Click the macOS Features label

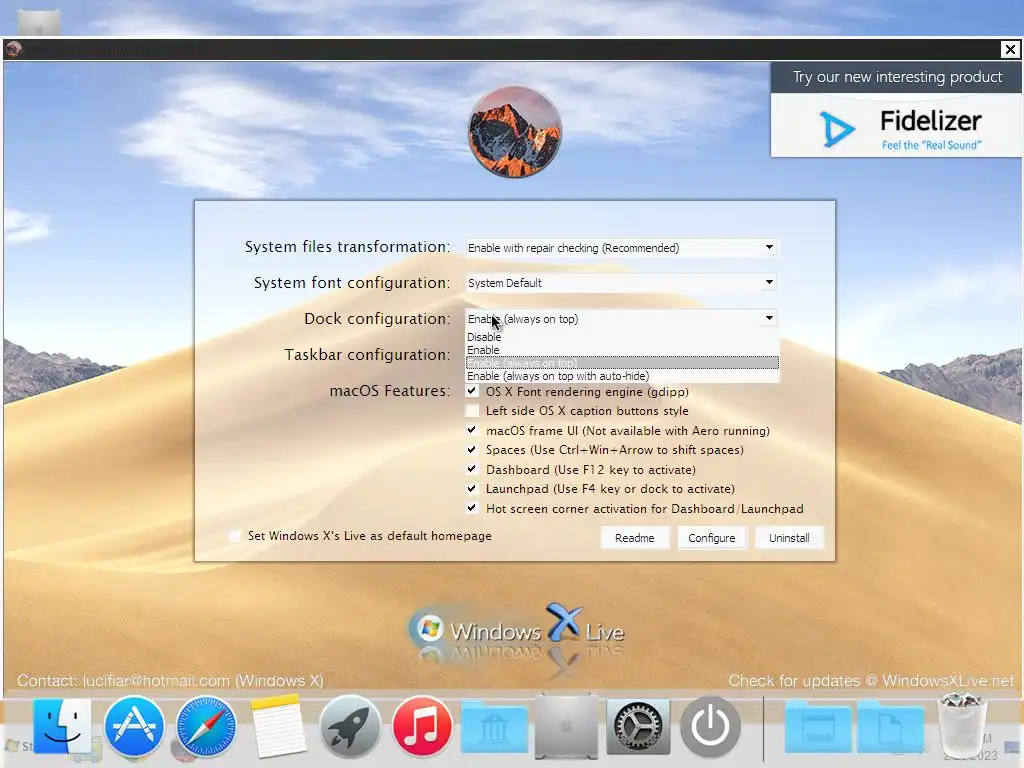390,391
